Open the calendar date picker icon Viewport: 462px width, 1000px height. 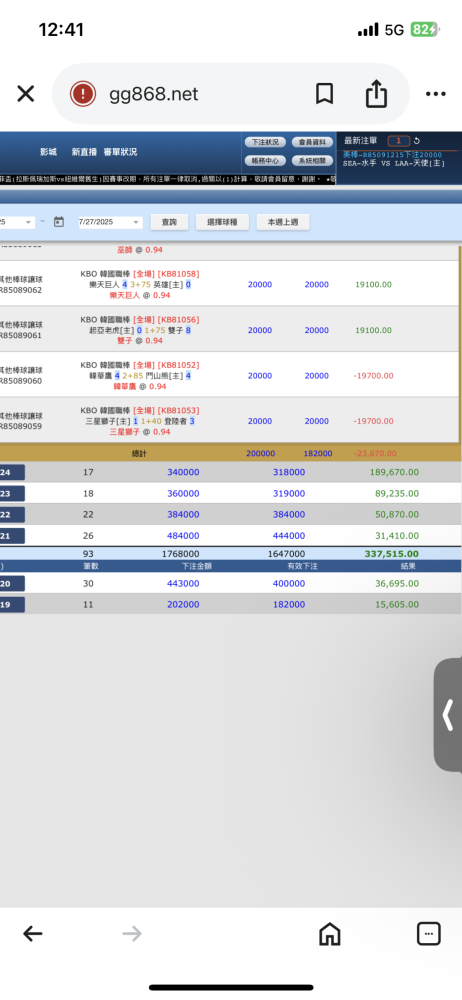tap(59, 222)
